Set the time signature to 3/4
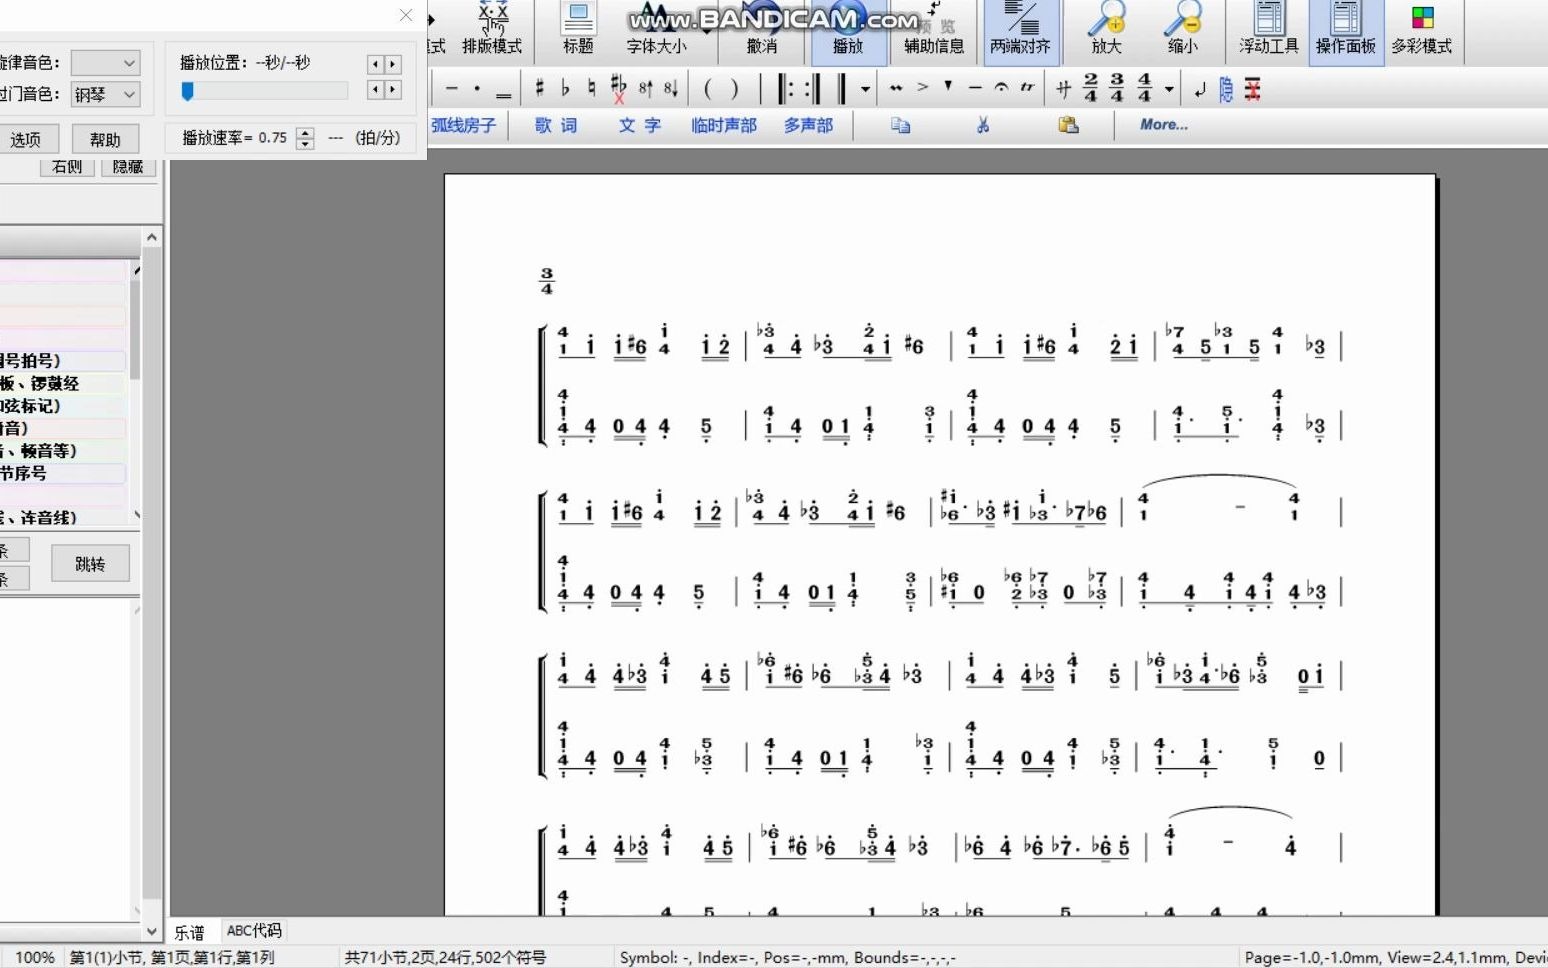 tap(1117, 88)
